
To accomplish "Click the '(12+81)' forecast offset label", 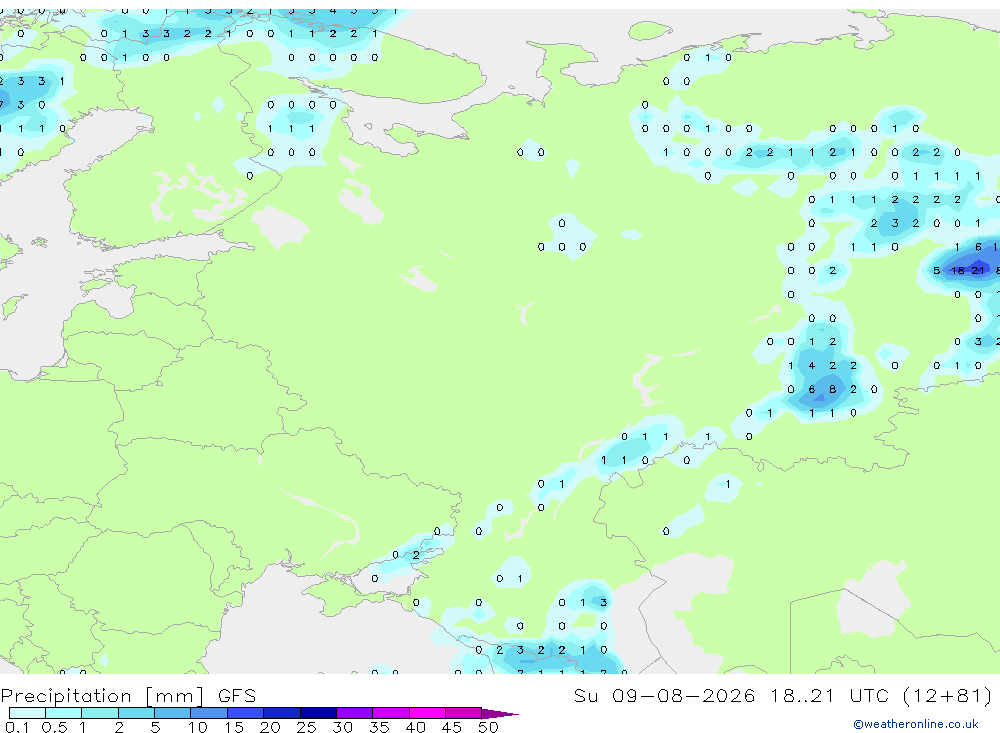I will (947, 696).
